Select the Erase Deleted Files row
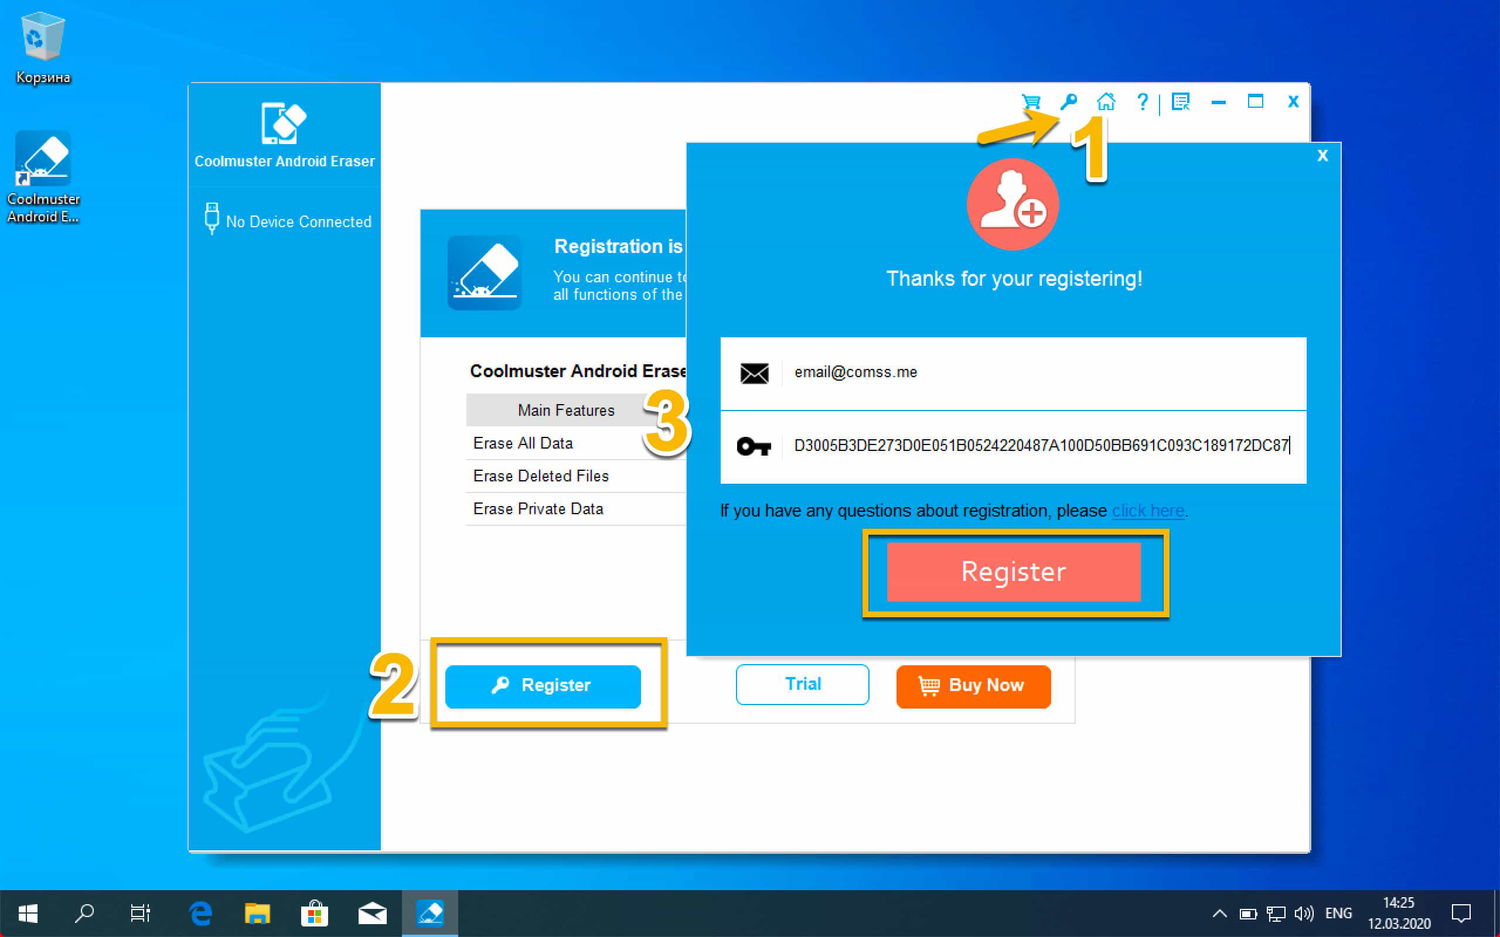This screenshot has height=937, width=1500. pyautogui.click(x=576, y=476)
